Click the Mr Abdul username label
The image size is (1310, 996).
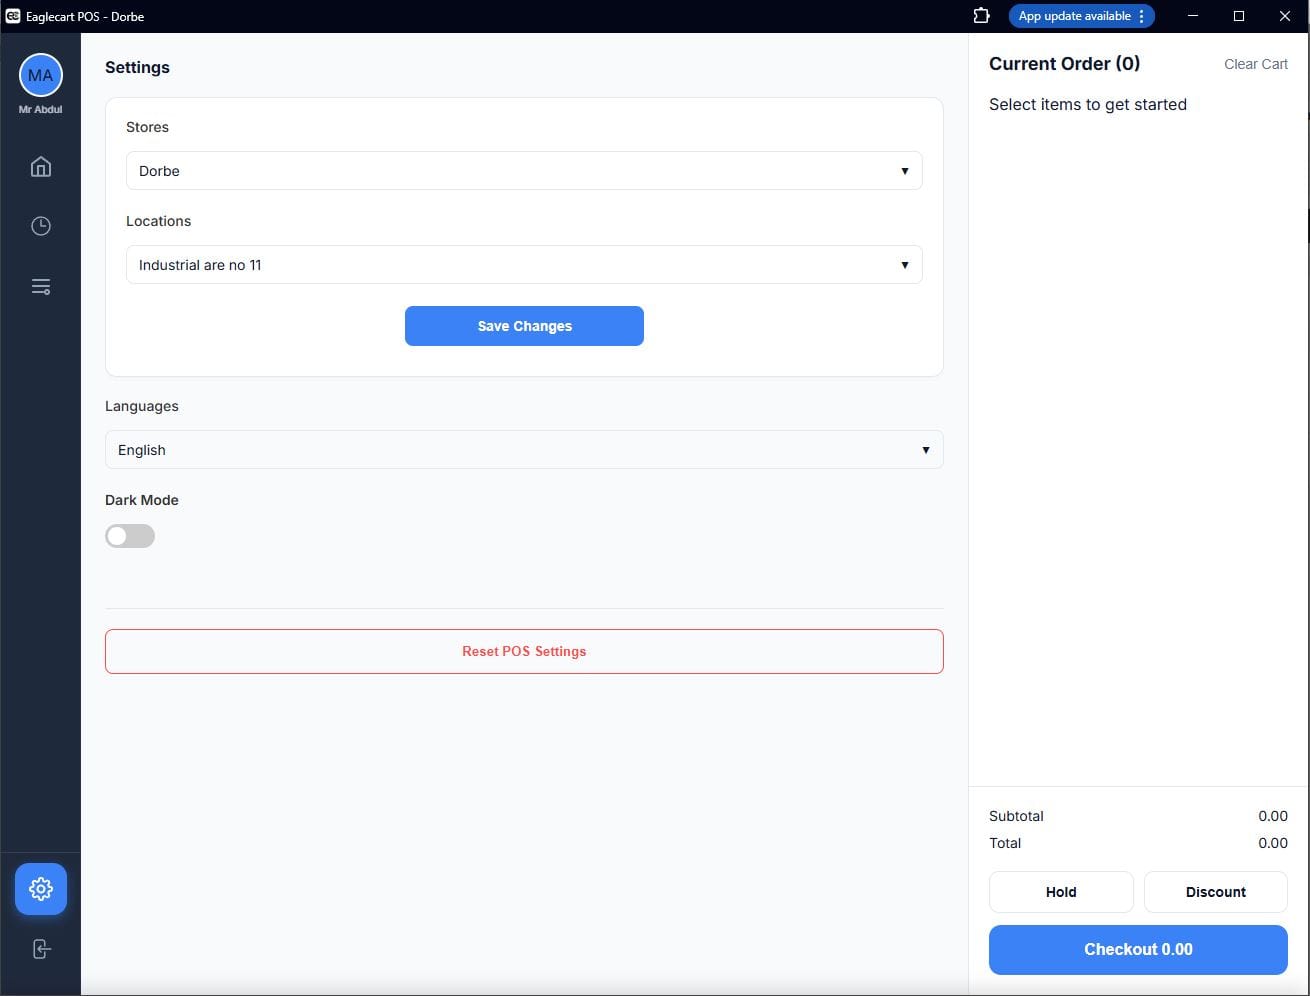click(x=41, y=109)
